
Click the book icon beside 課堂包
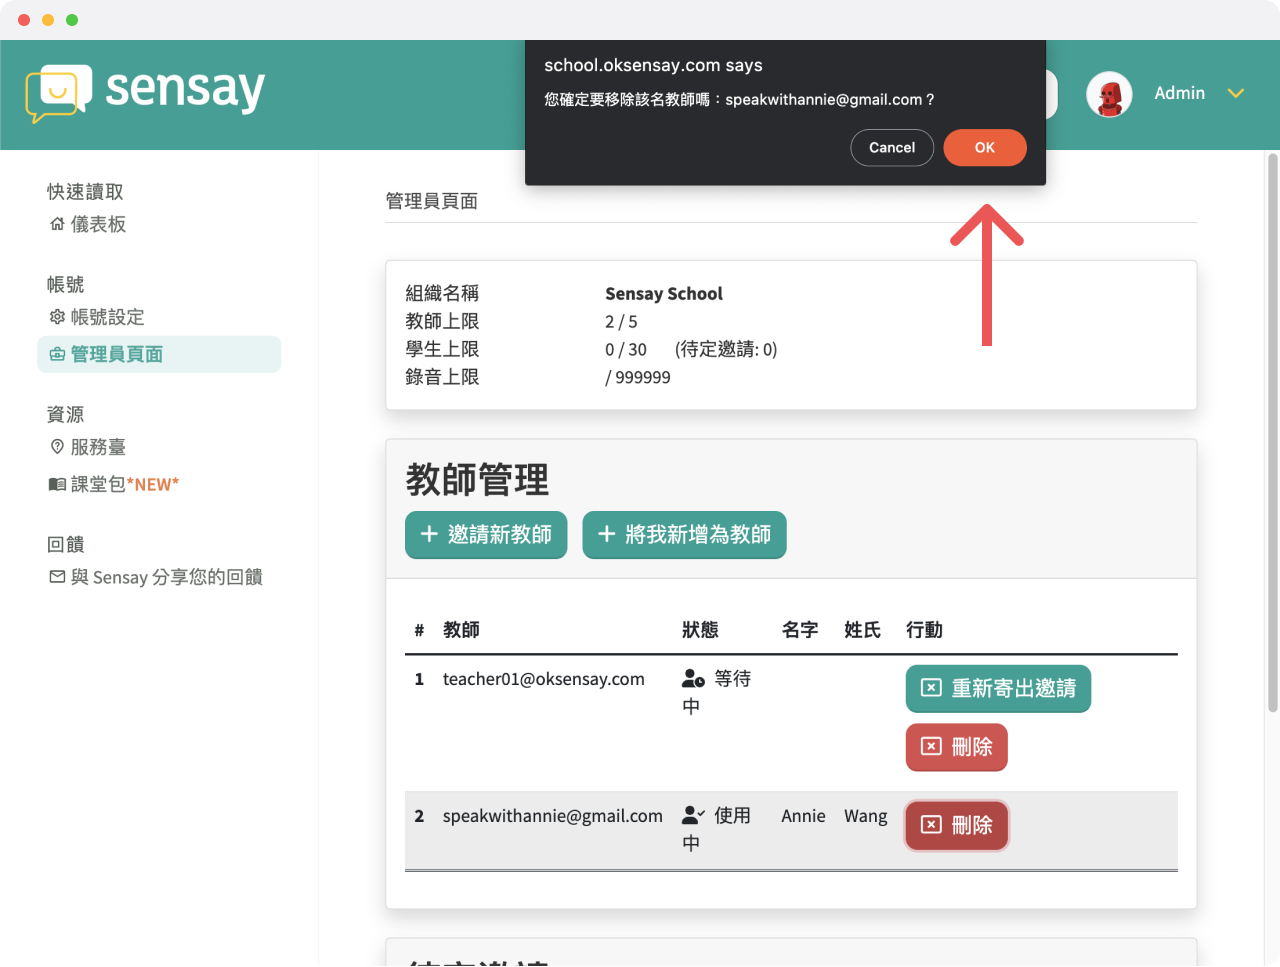coord(57,484)
